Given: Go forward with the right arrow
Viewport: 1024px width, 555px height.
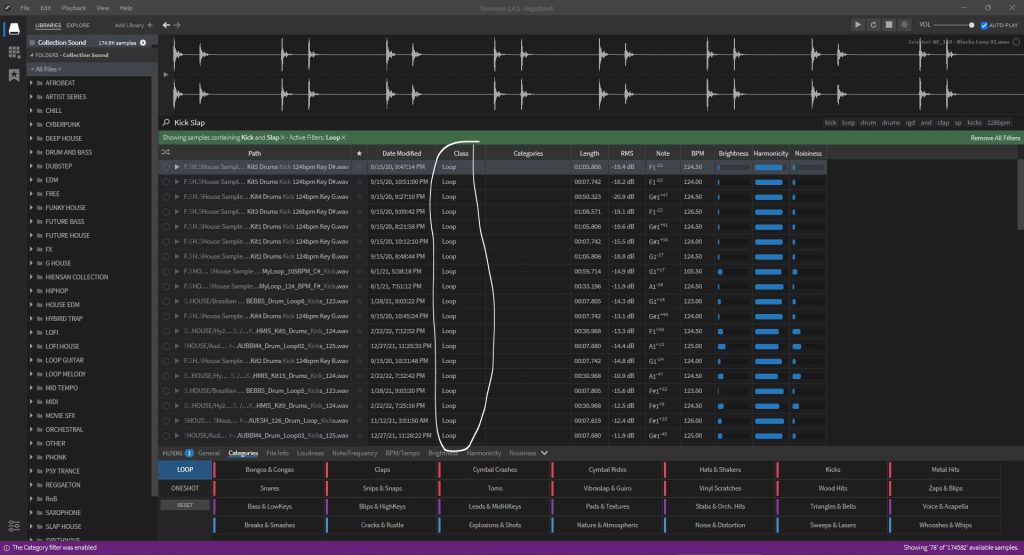Looking at the screenshot, I should (177, 25).
